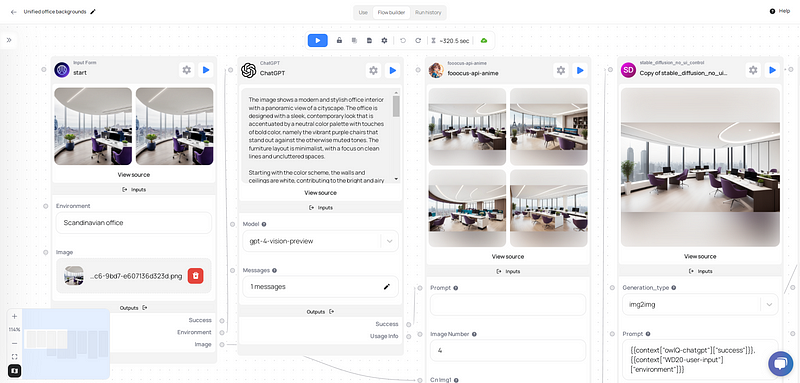
Task: Open View source under the start node images
Action: coord(134,174)
